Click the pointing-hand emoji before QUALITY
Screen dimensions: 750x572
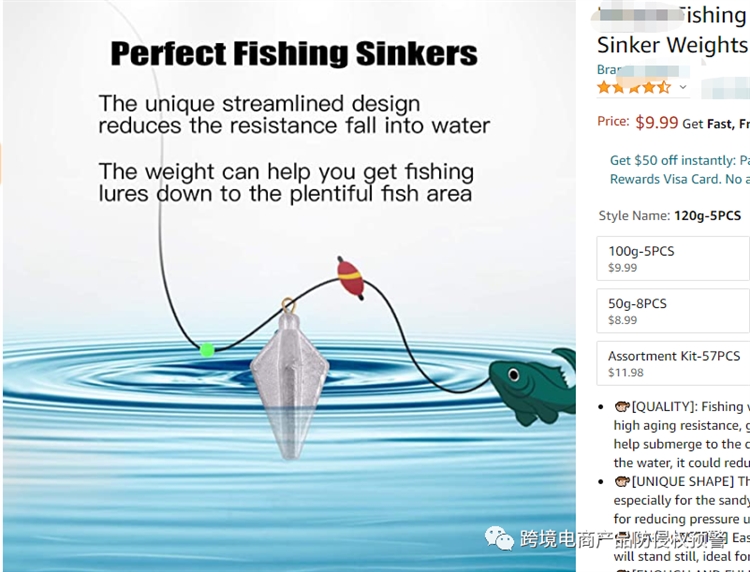tap(621, 407)
